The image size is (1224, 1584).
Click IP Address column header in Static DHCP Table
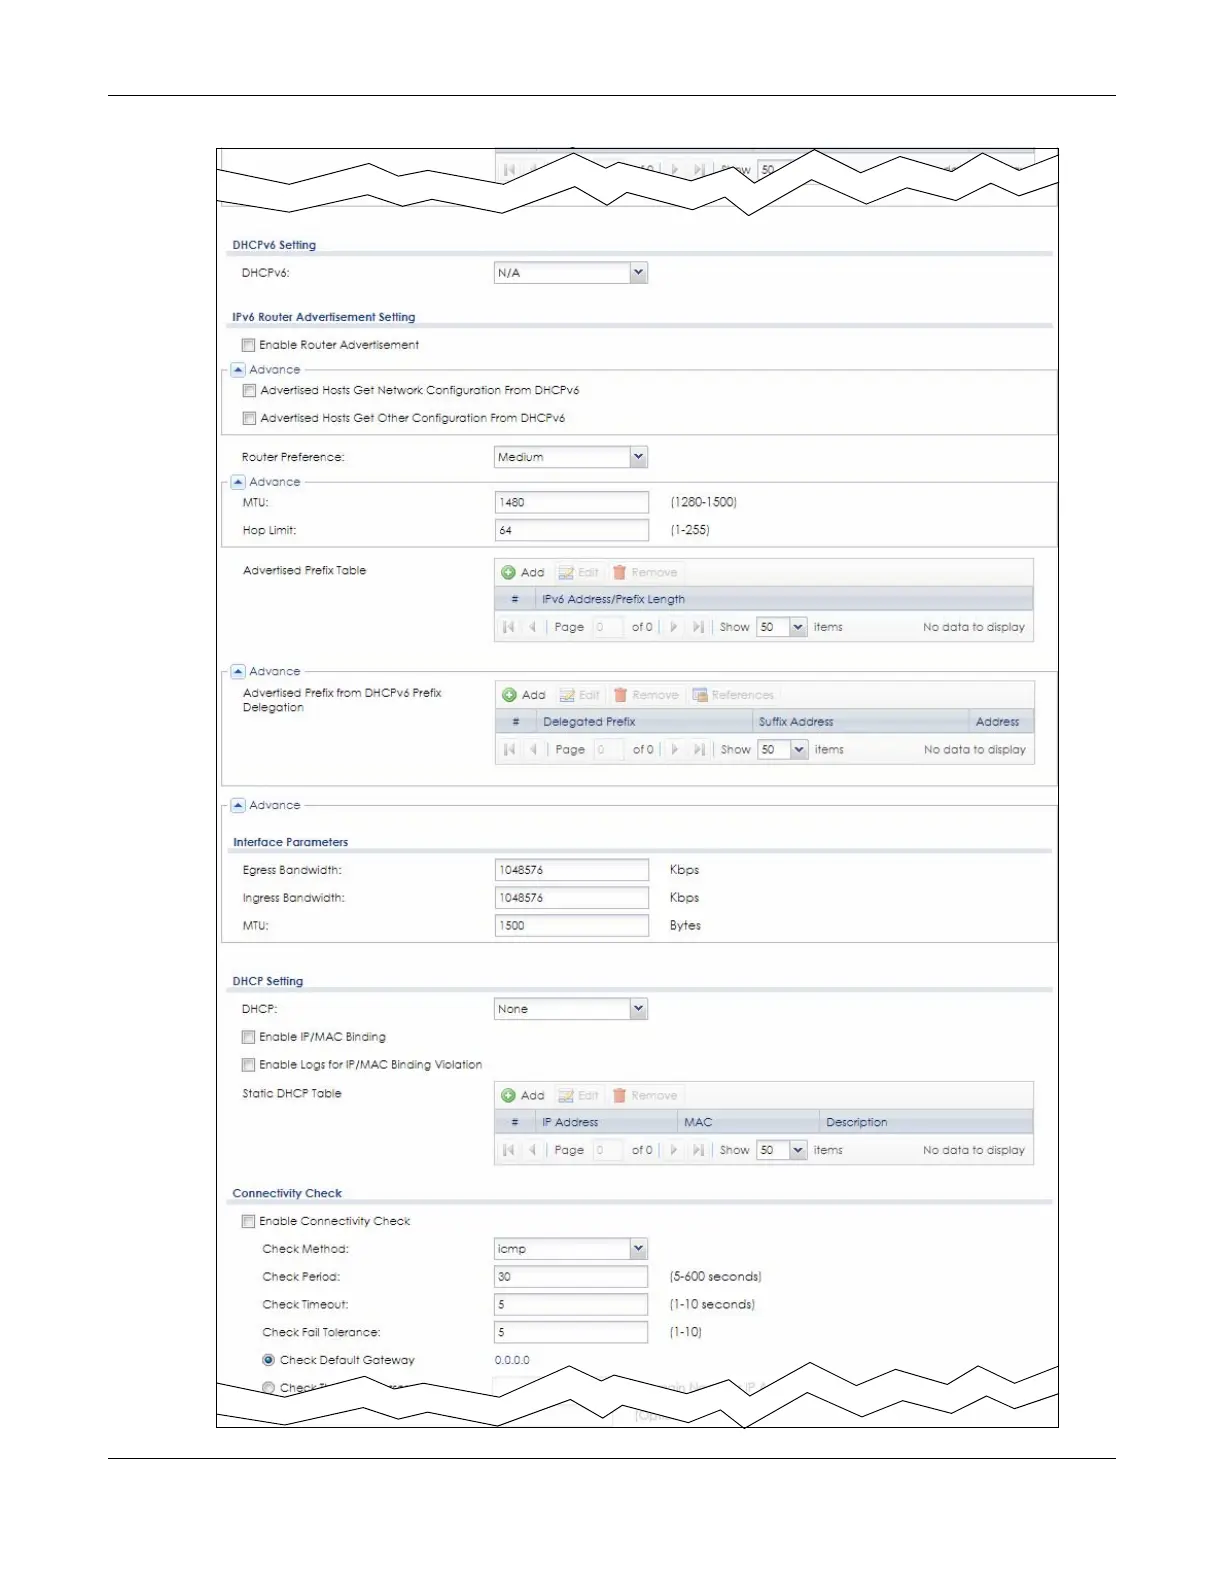point(606,1122)
